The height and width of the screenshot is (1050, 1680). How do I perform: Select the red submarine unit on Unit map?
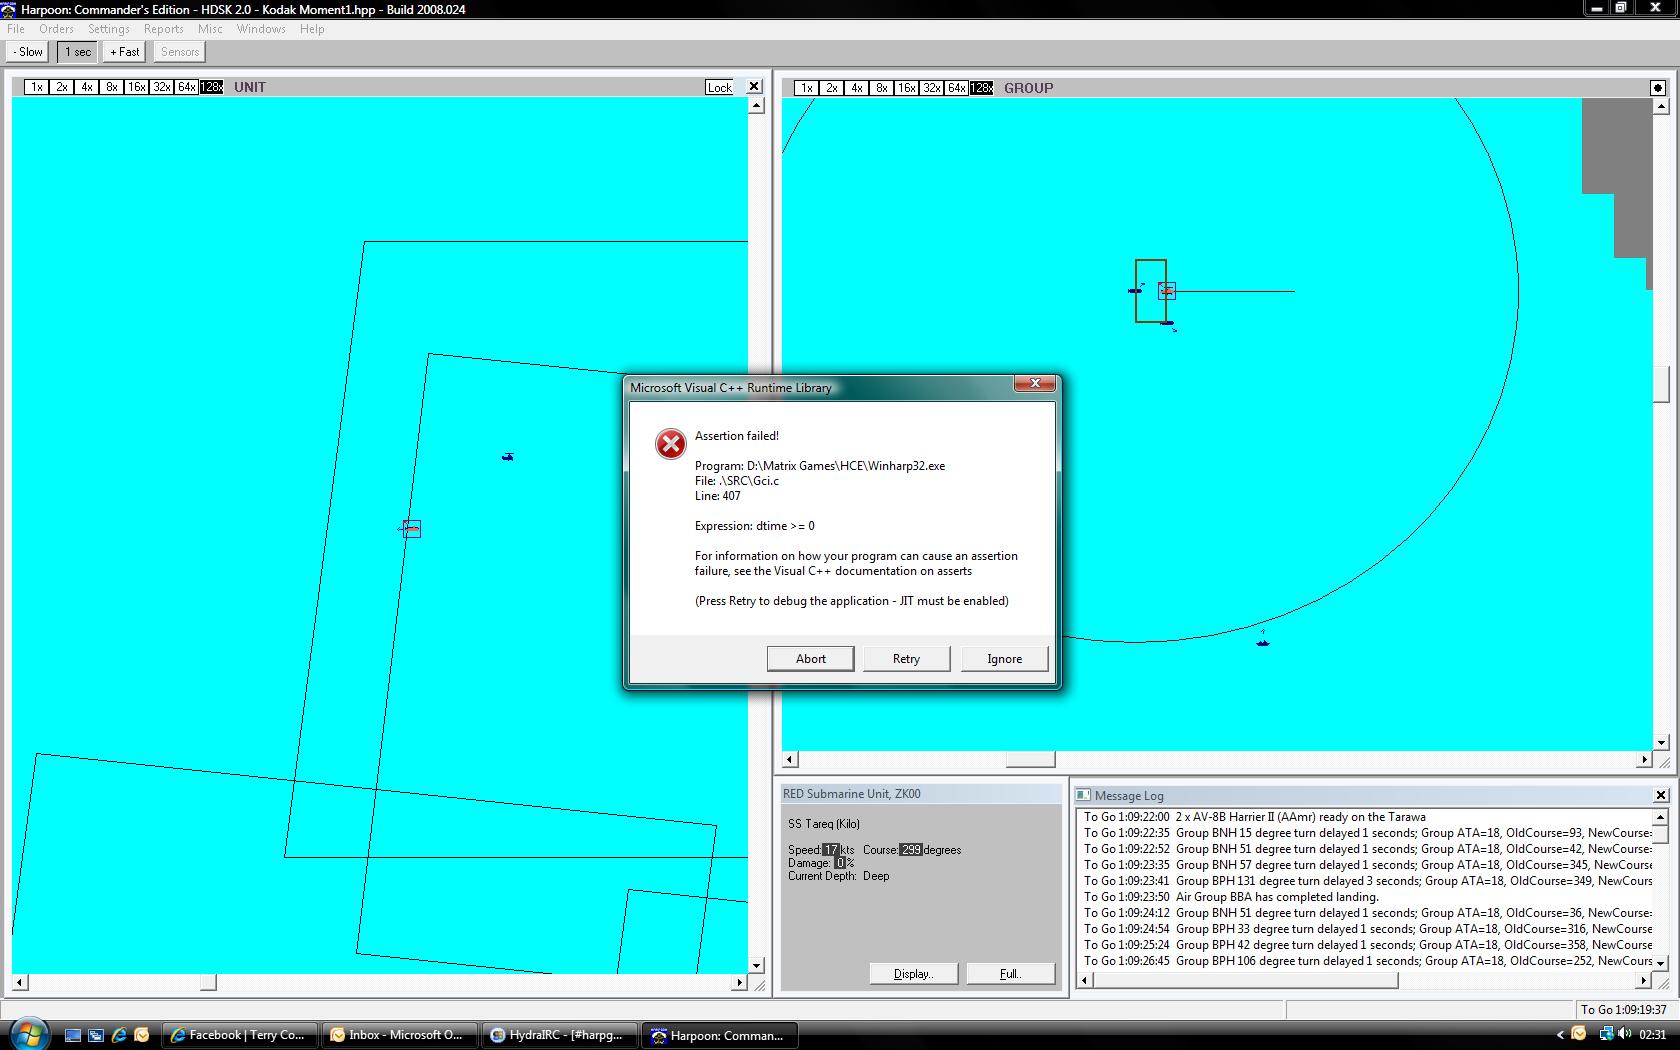(x=411, y=528)
